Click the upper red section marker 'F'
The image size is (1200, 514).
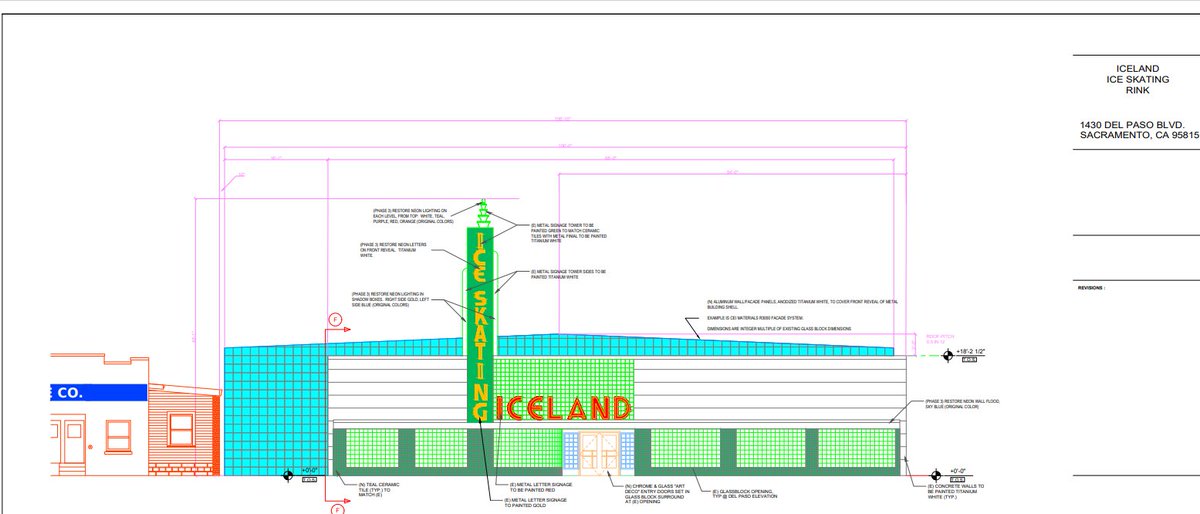point(335,320)
